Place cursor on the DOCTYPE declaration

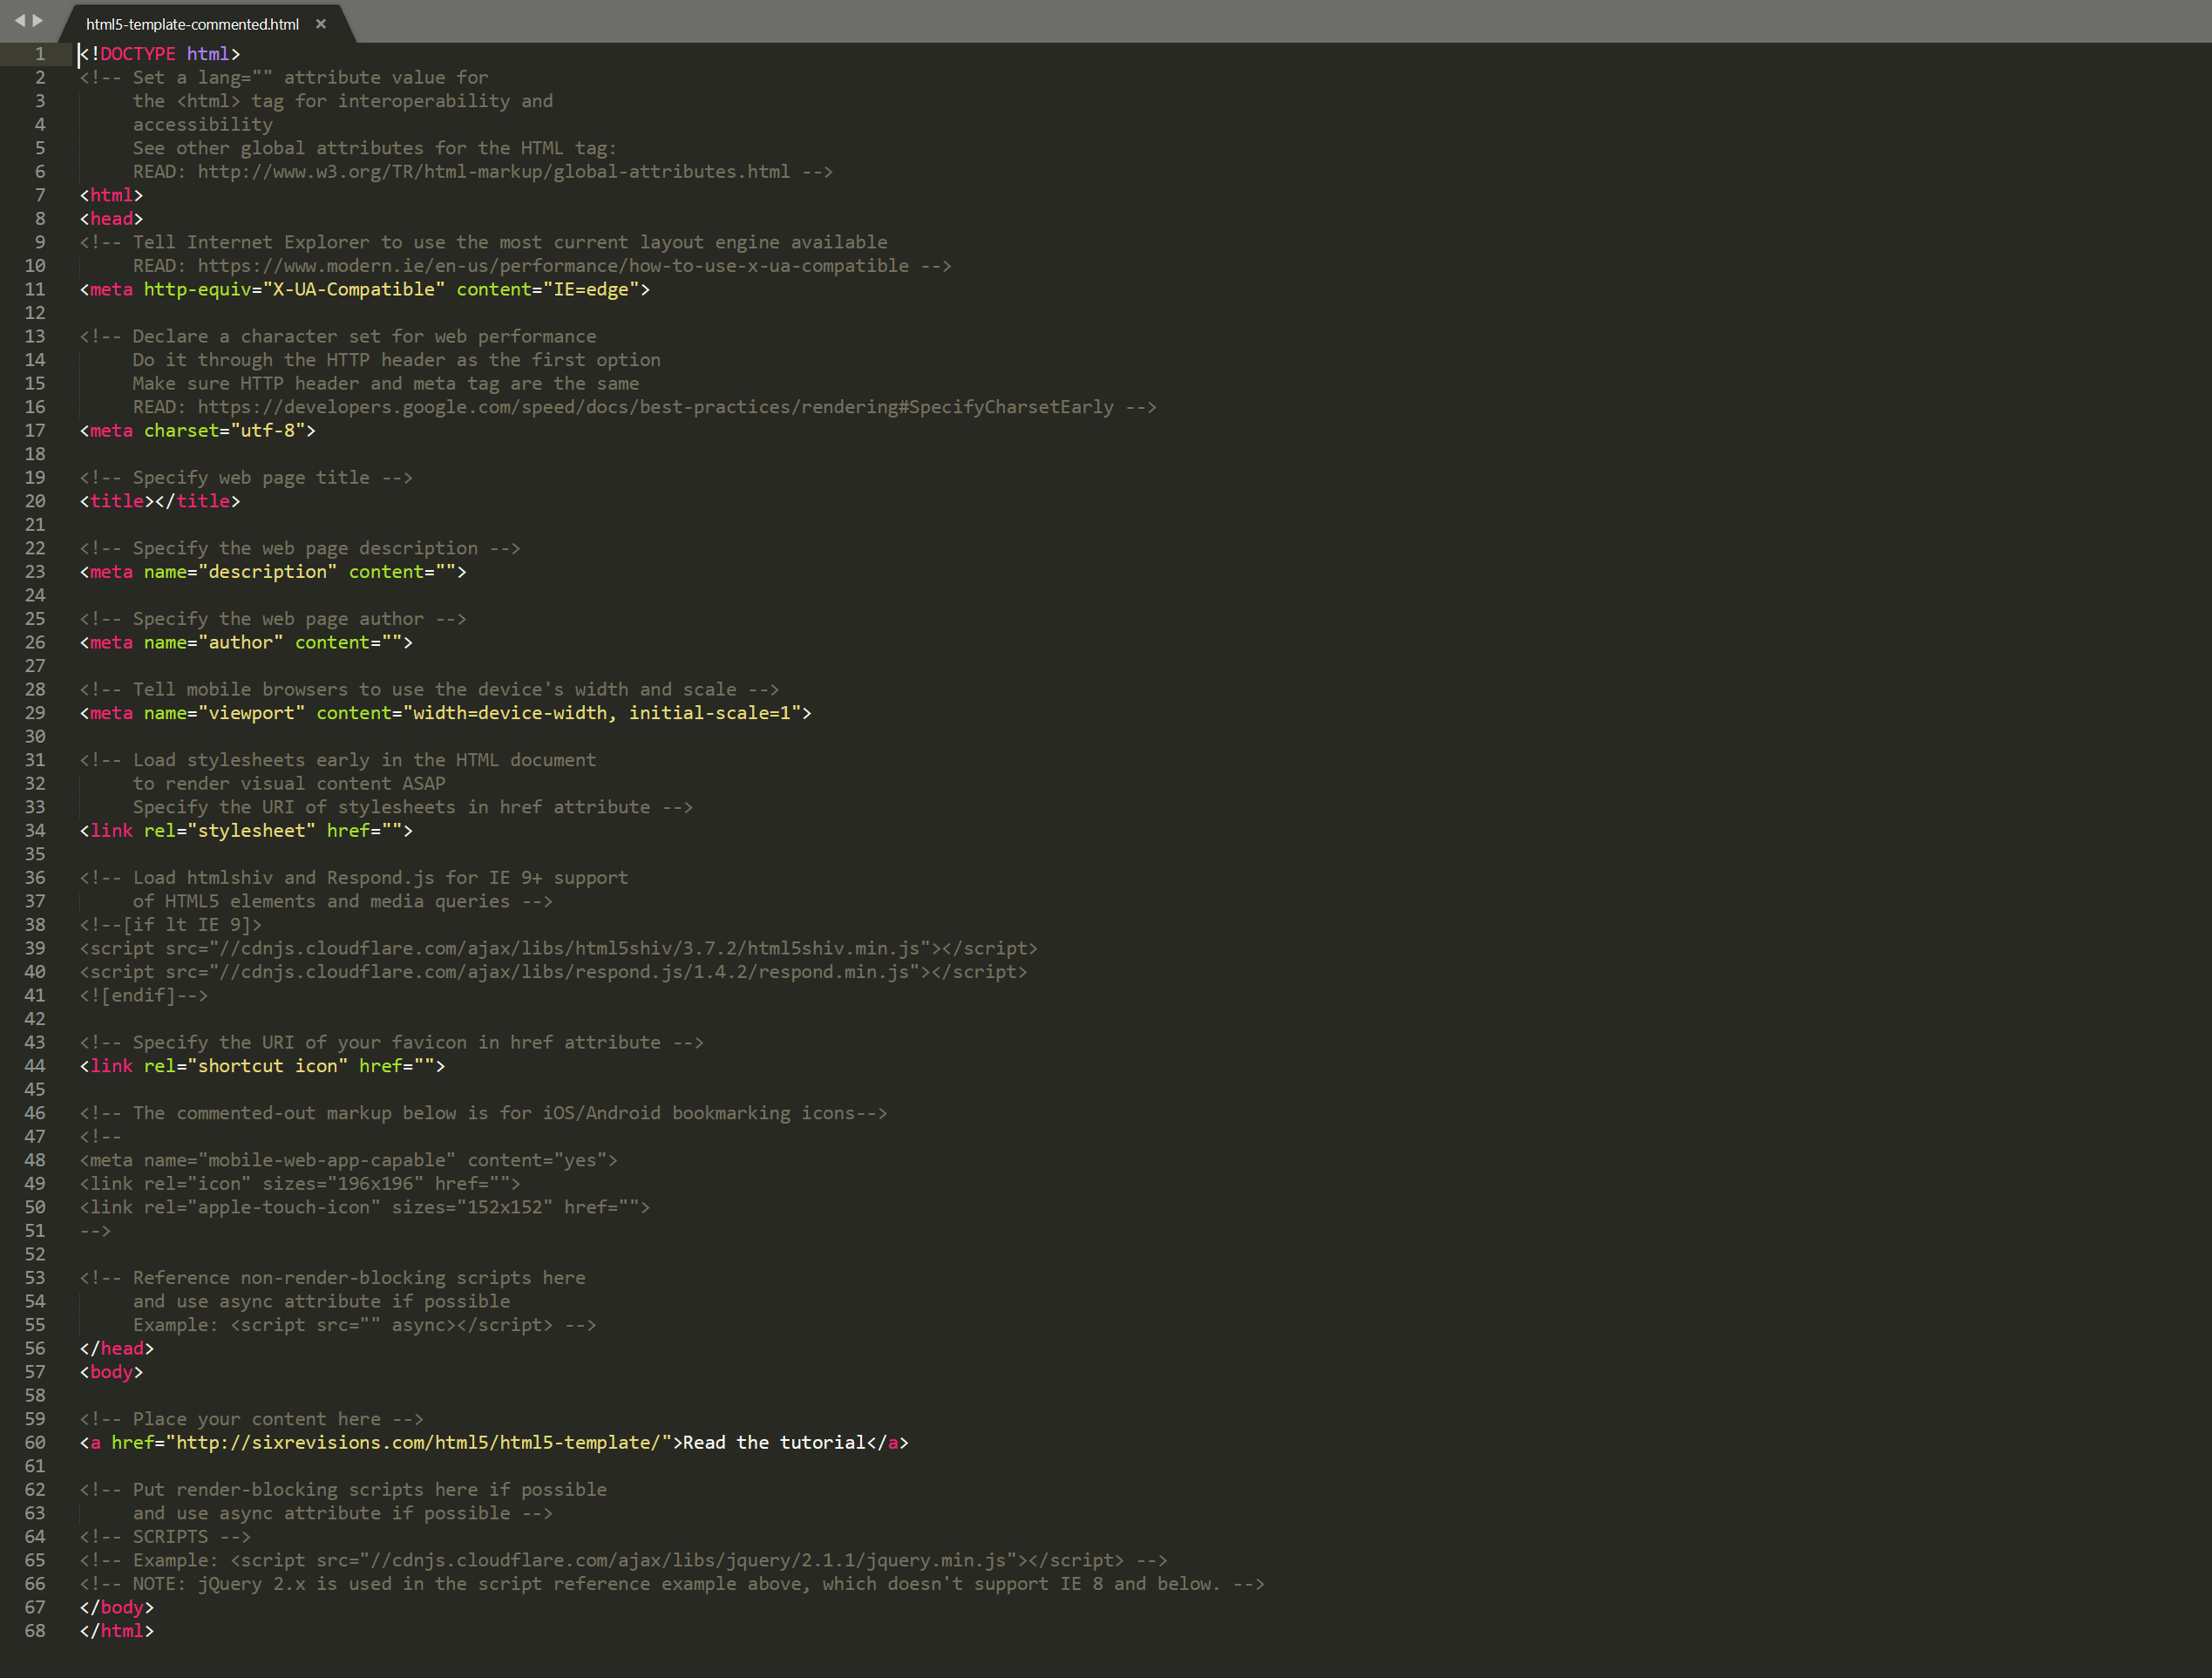pyautogui.click(x=155, y=54)
